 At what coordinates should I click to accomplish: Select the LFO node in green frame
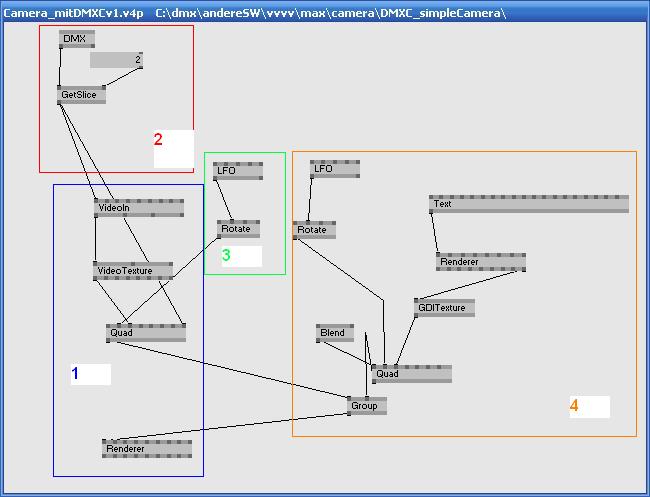pyautogui.click(x=237, y=171)
